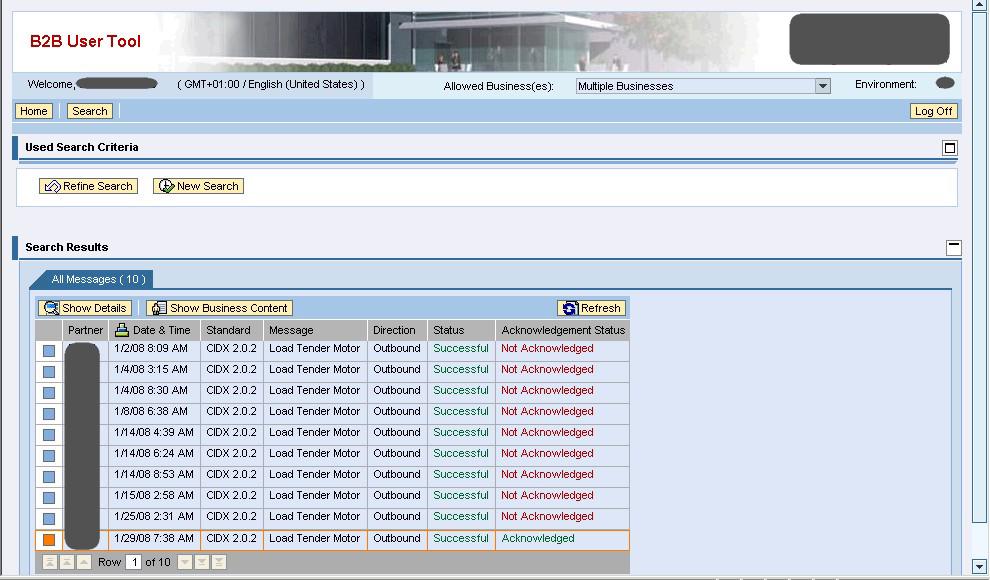Click the Show Business Content icon
The width and height of the screenshot is (990, 580).
pos(158,308)
